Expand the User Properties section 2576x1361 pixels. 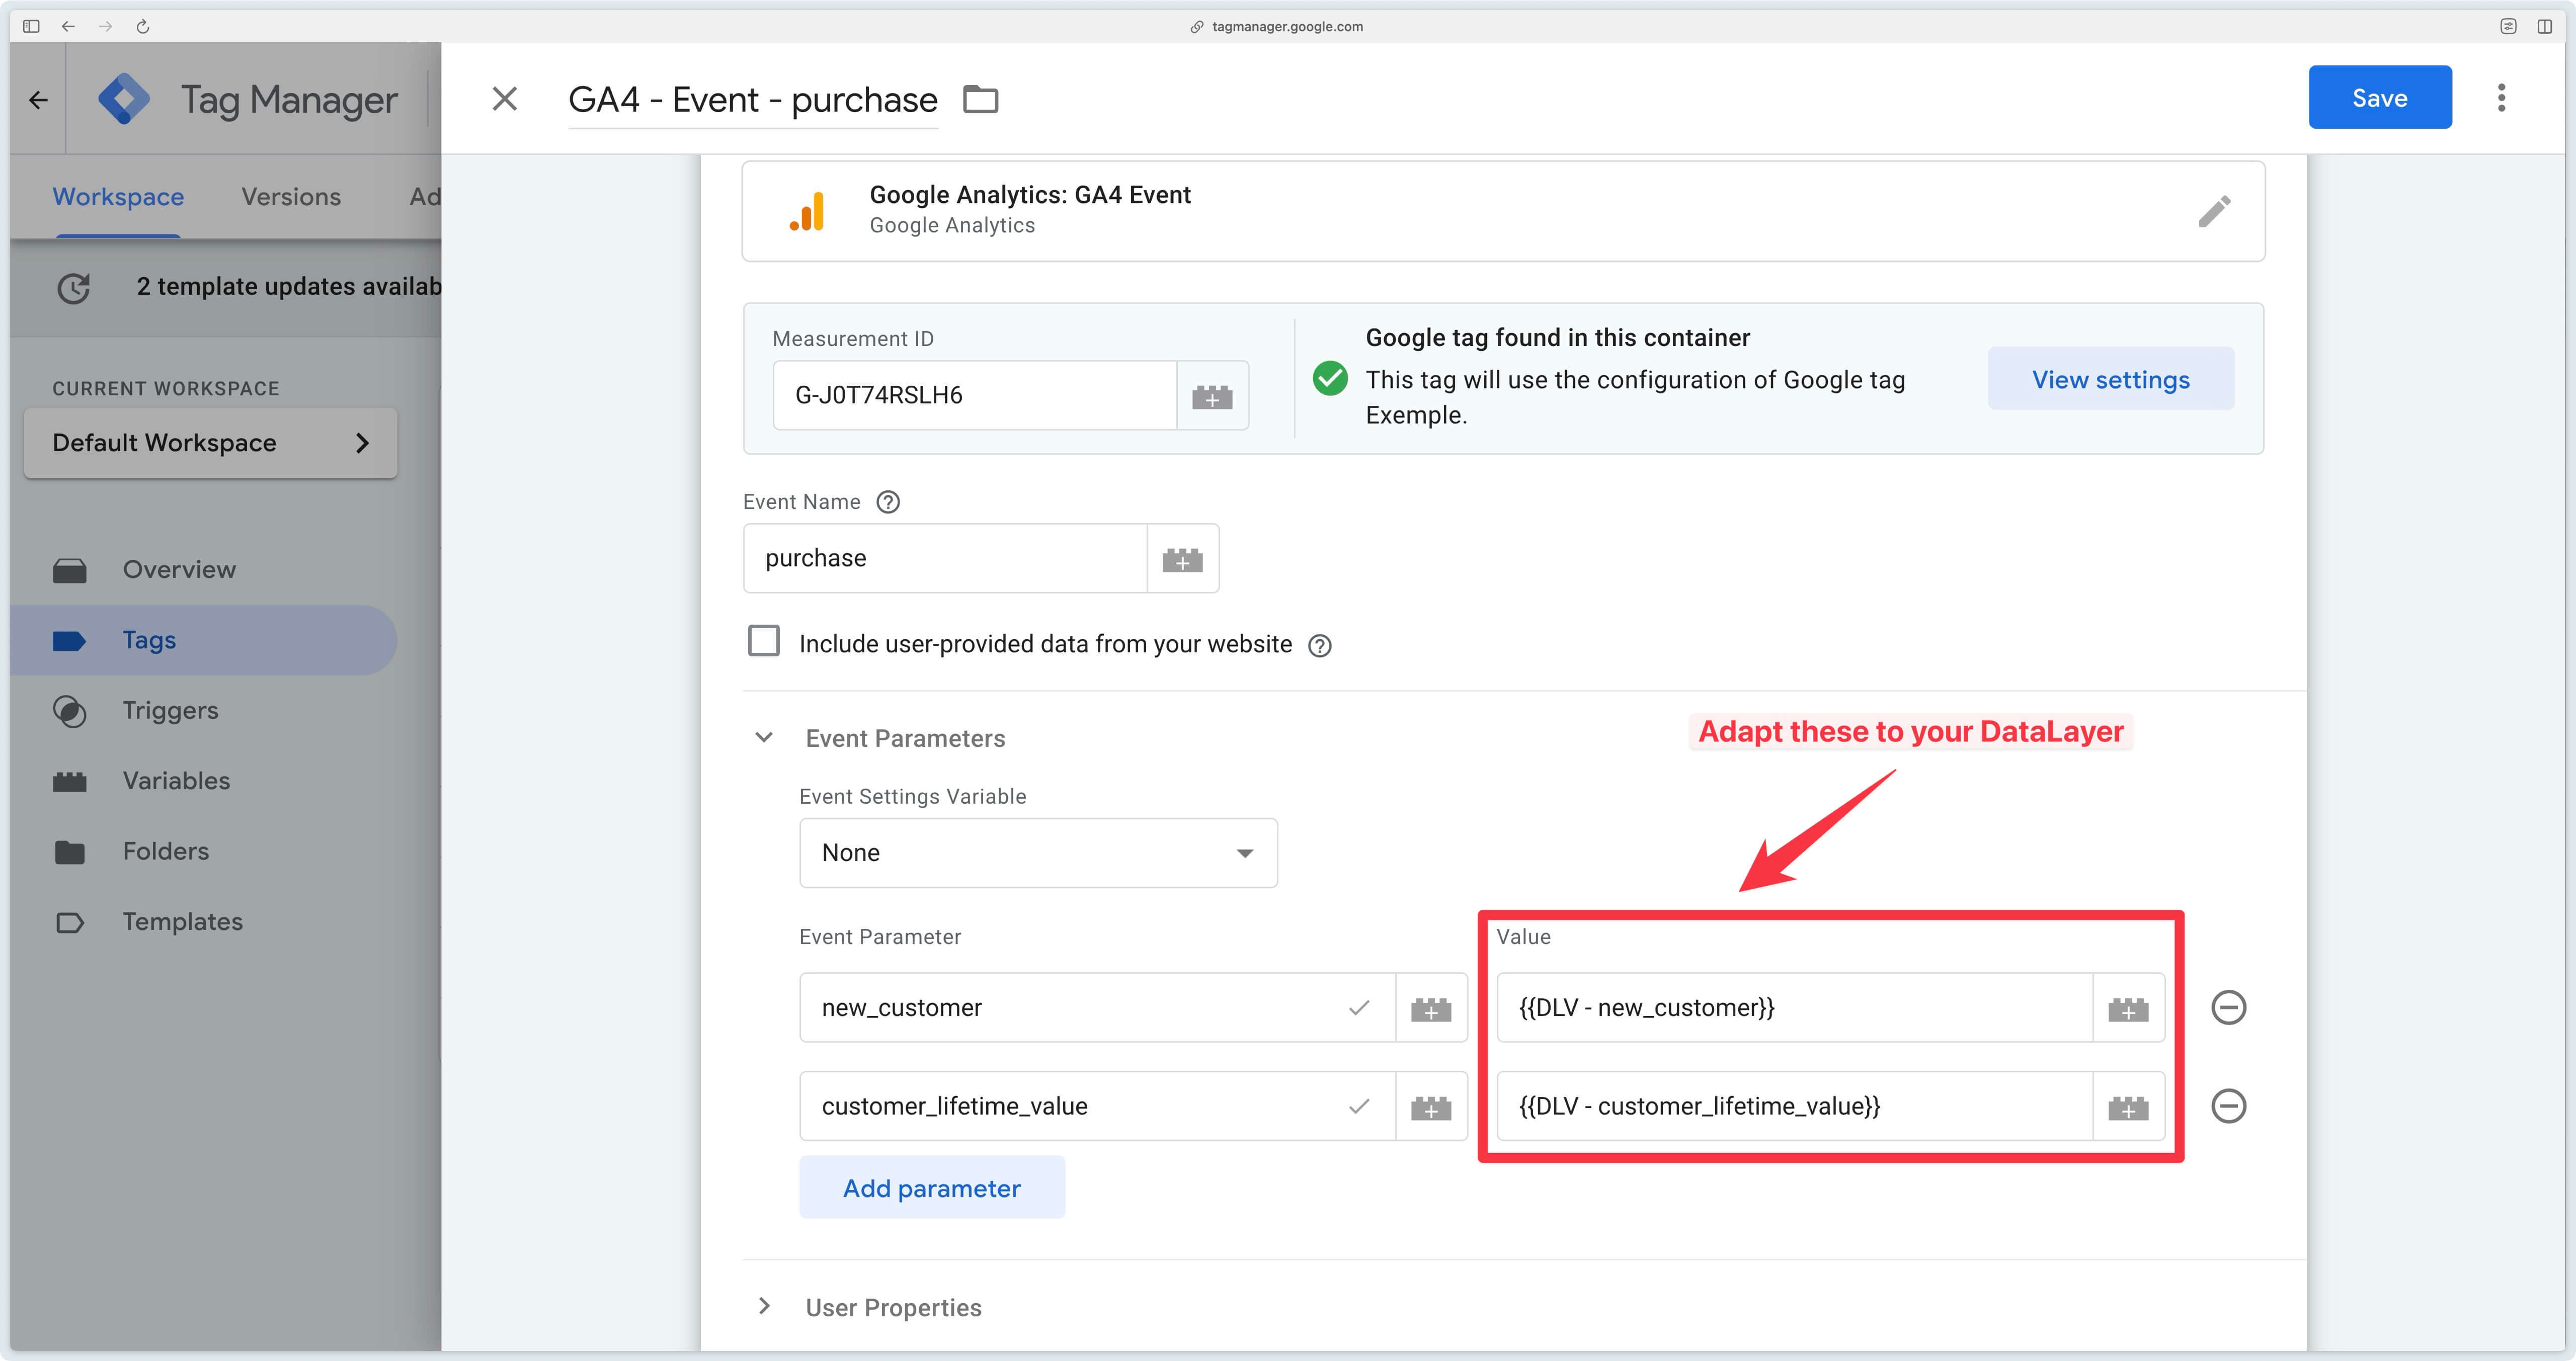(x=764, y=1306)
